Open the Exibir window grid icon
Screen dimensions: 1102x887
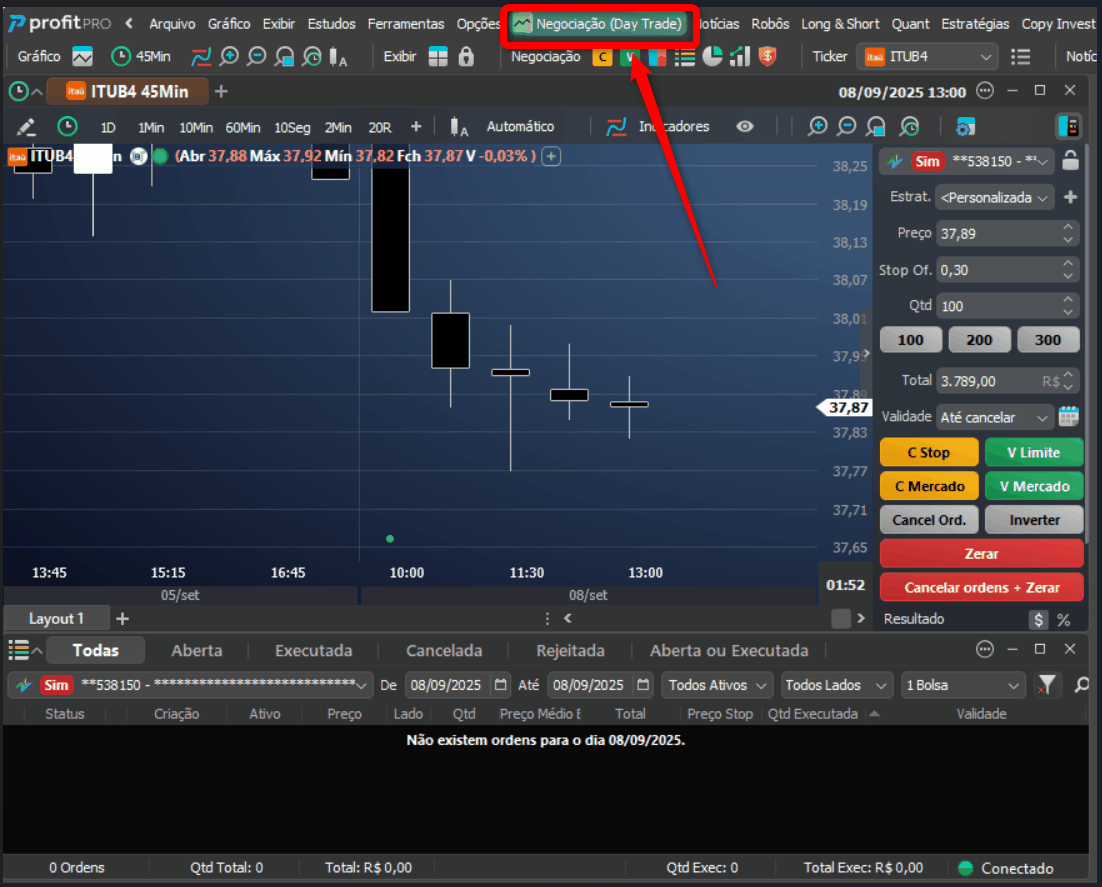coord(438,56)
